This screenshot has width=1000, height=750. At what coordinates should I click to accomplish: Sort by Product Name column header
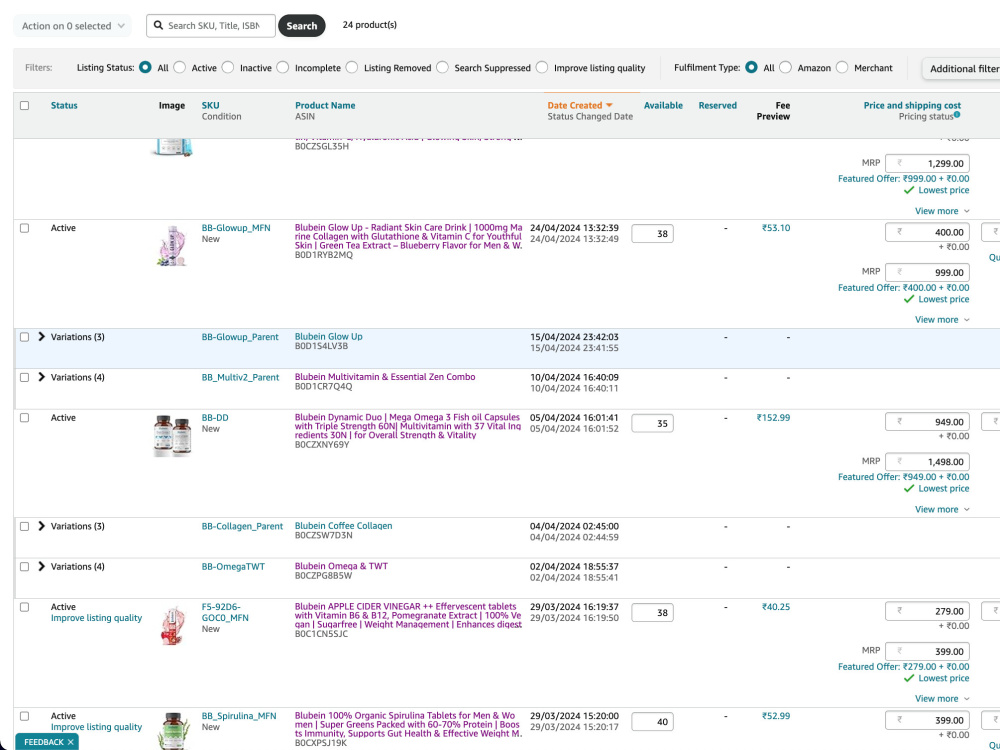(325, 105)
